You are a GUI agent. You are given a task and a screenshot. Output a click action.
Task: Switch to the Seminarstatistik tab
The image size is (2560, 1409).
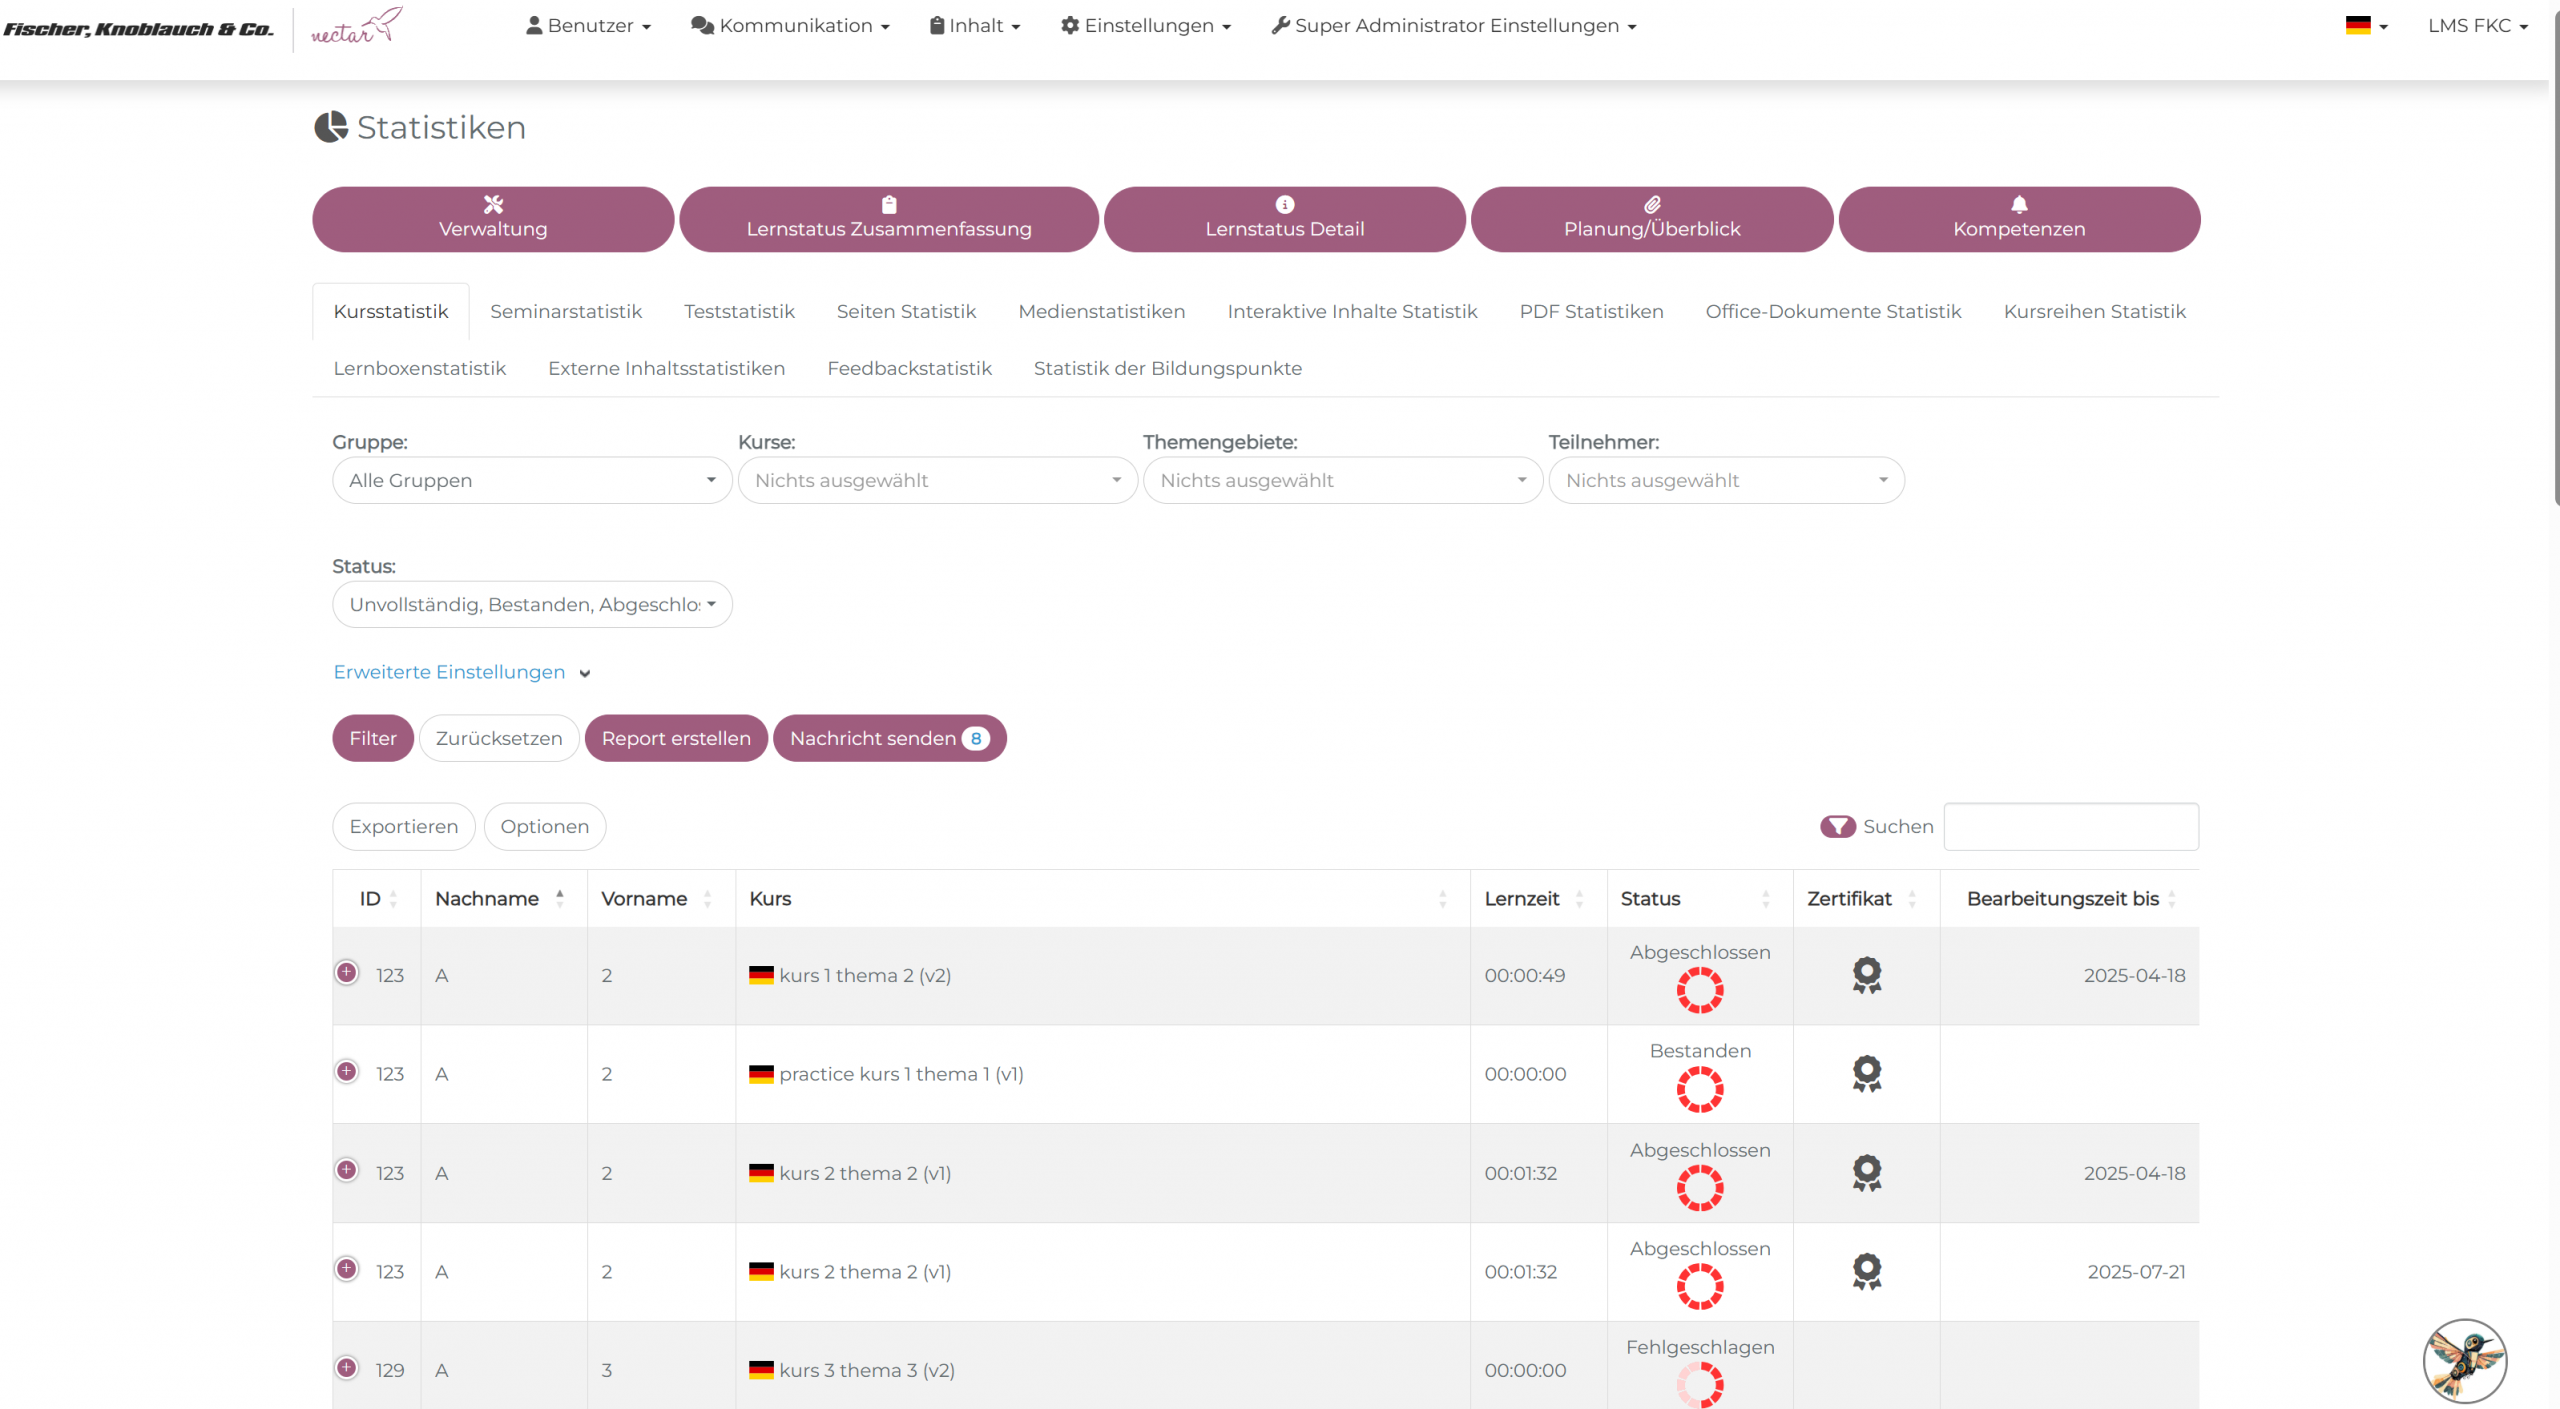tap(565, 311)
